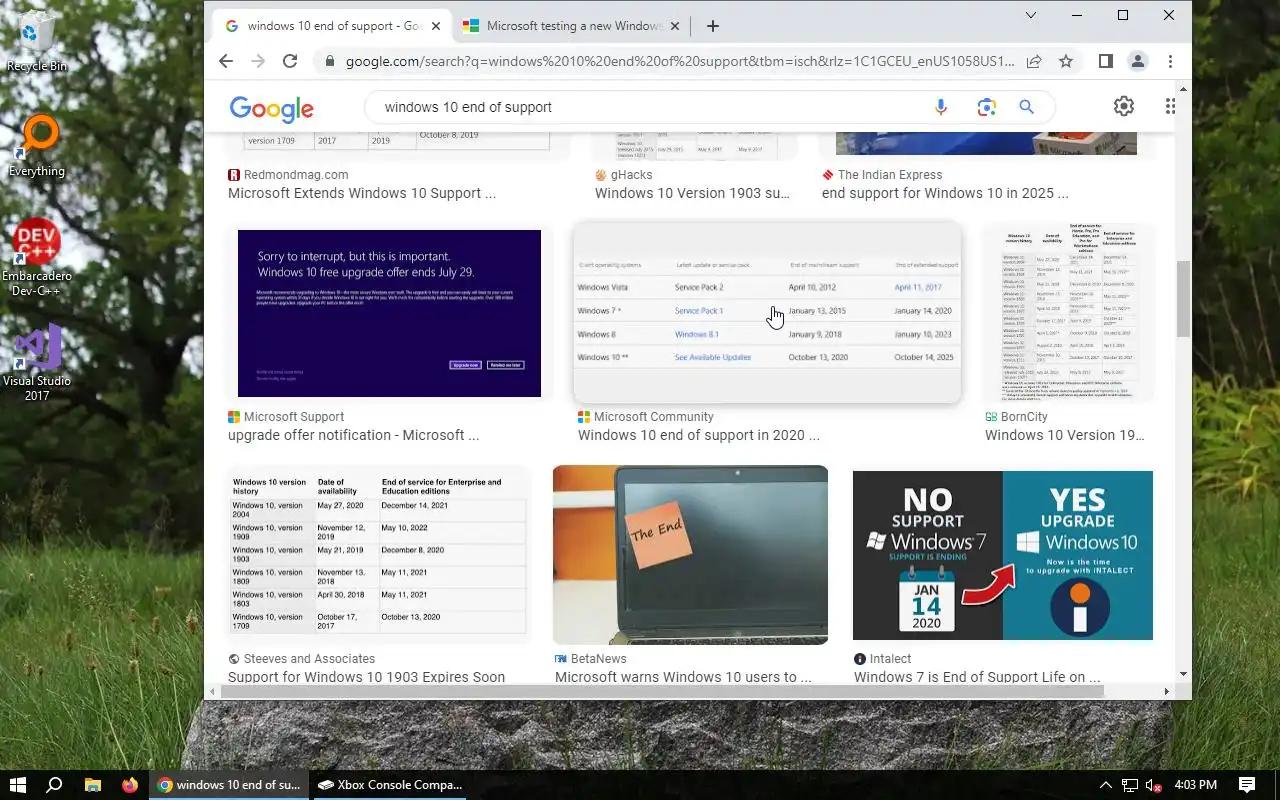Open a new Chrome tab

pos(712,26)
